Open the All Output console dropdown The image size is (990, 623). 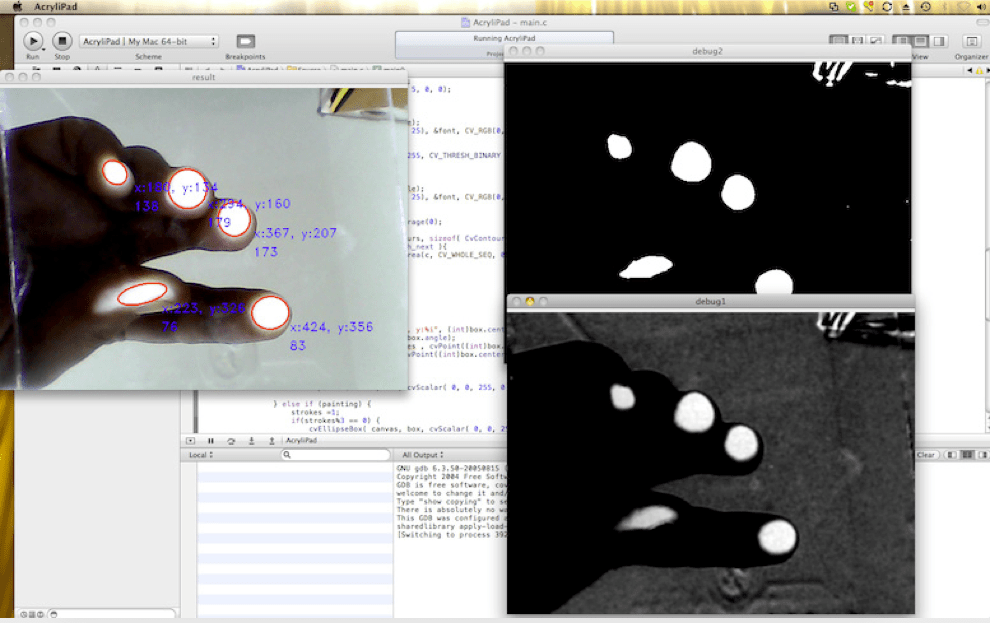tap(424, 455)
